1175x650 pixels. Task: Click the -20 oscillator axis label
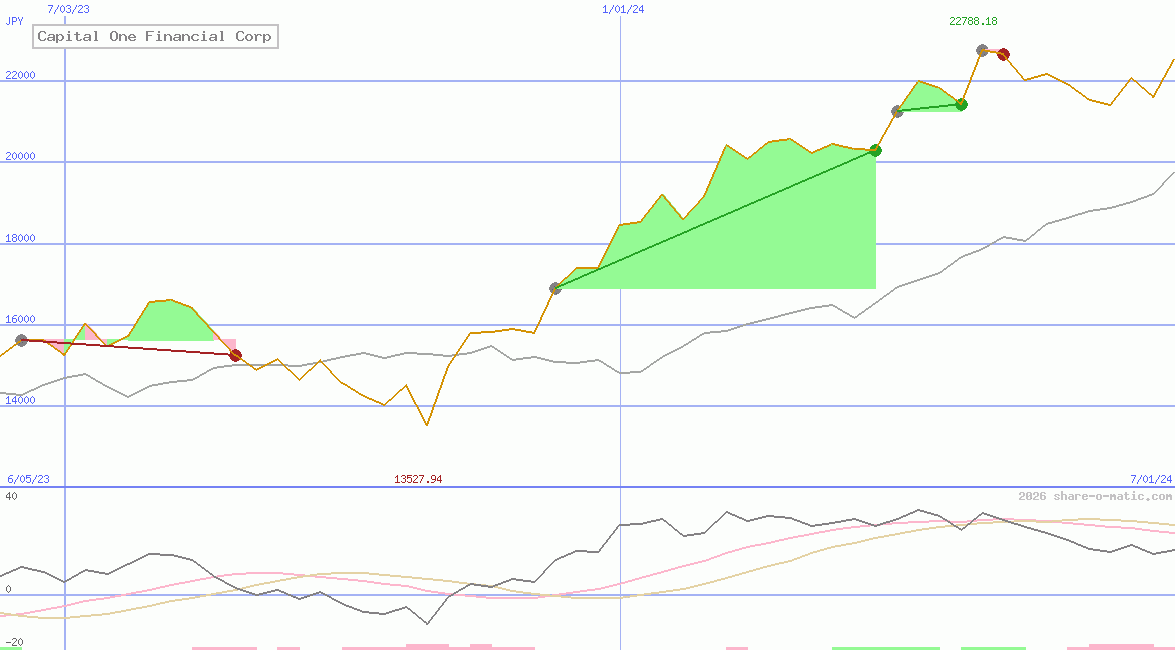[14, 643]
